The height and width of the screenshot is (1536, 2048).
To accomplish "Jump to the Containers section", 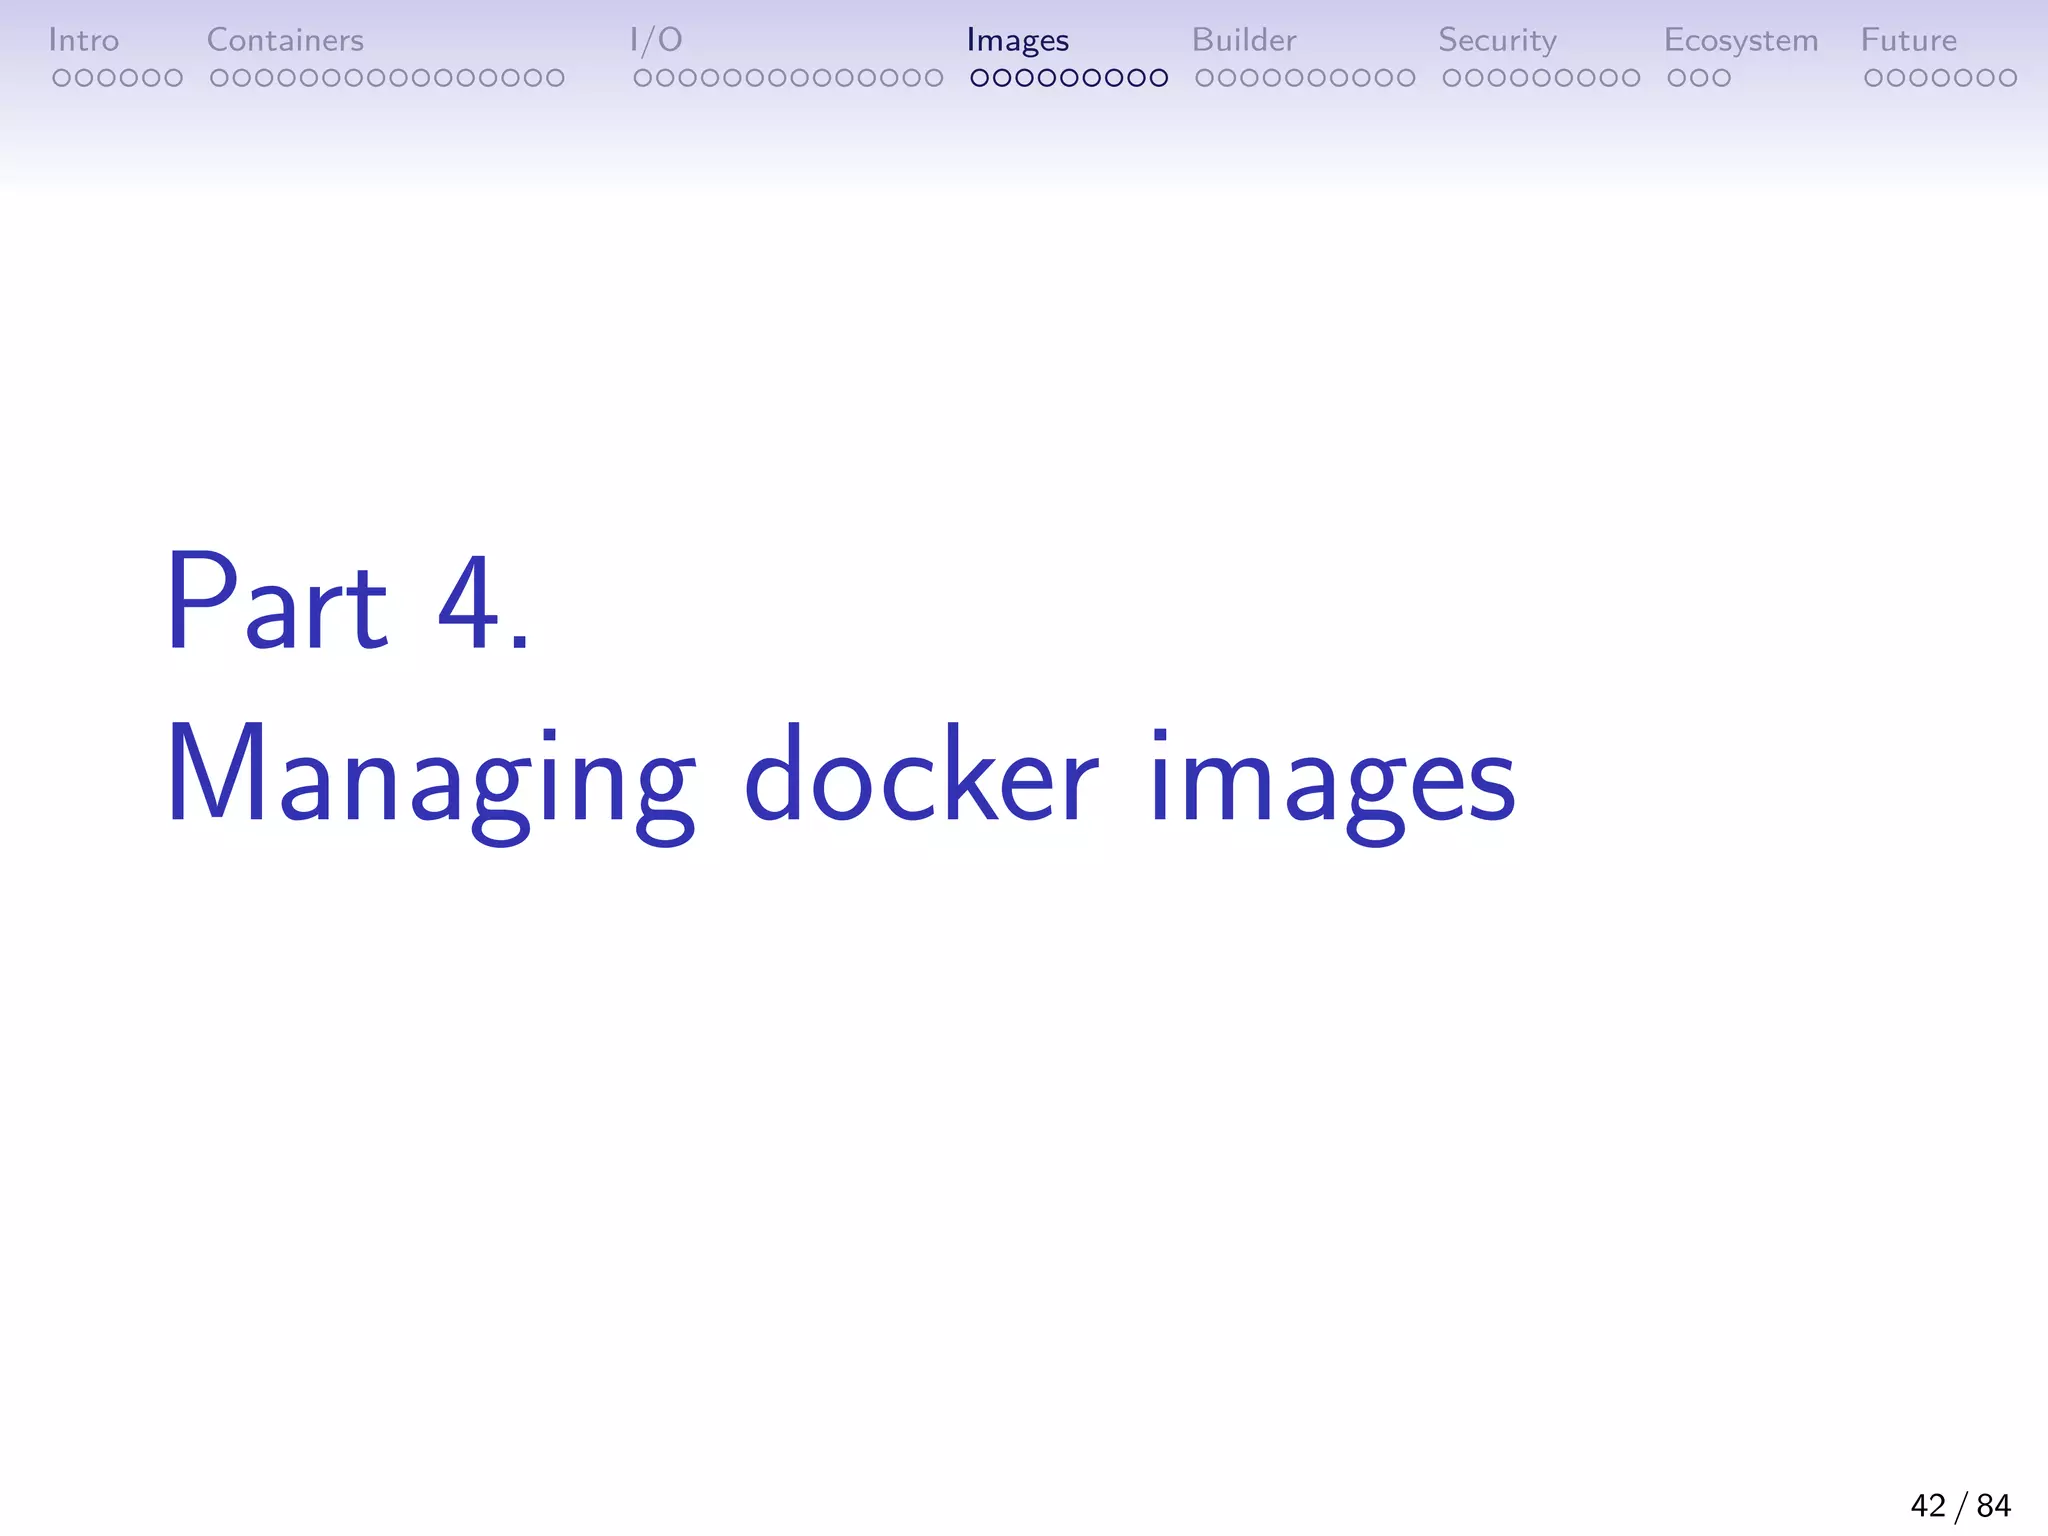I will [x=285, y=40].
